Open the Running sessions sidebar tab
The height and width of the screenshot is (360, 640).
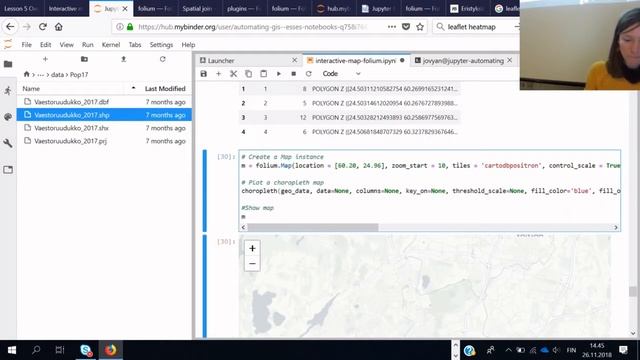[8, 90]
